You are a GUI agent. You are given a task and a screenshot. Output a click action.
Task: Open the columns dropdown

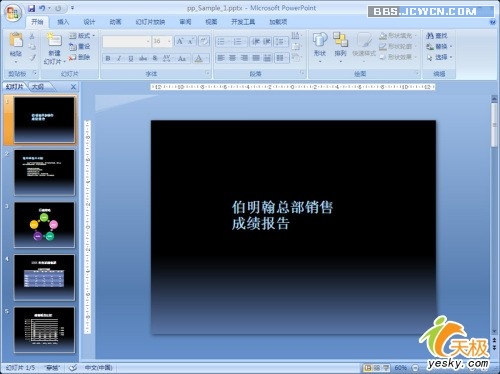tap(281, 58)
